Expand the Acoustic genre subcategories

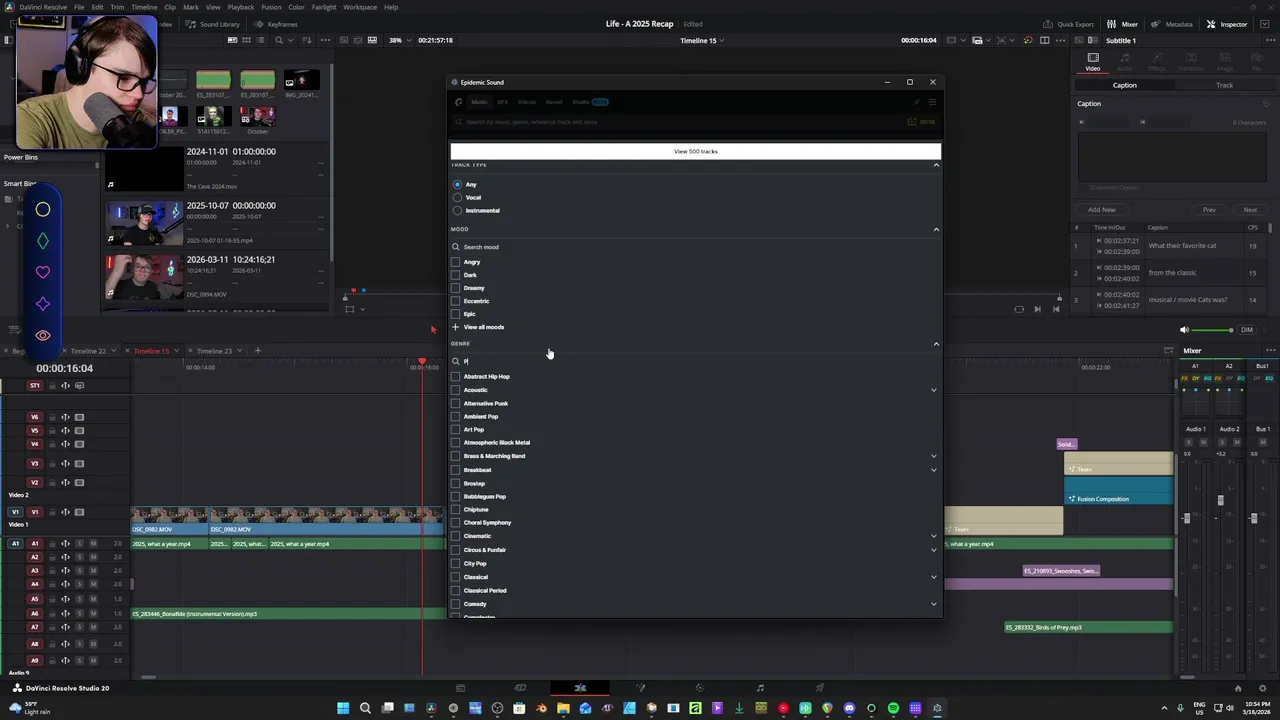tap(934, 390)
